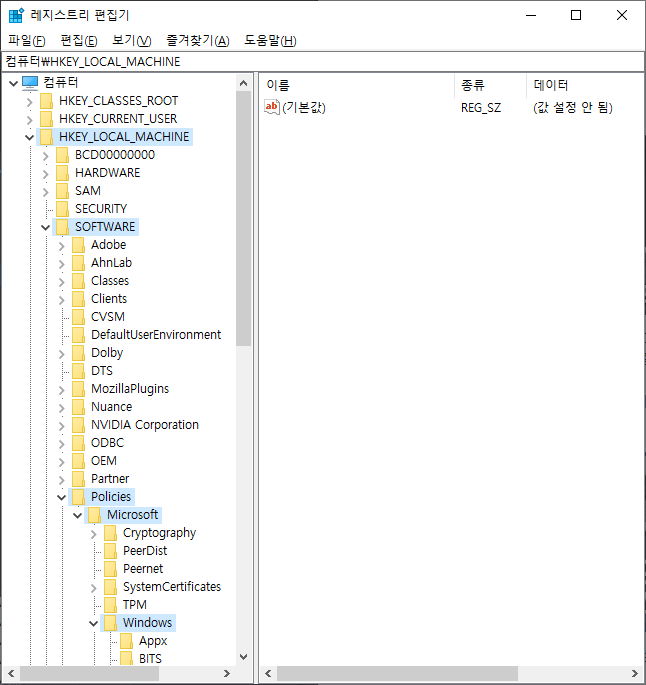Click the AhnLab folder icon
Screen dimensions: 646x685
[78, 263]
